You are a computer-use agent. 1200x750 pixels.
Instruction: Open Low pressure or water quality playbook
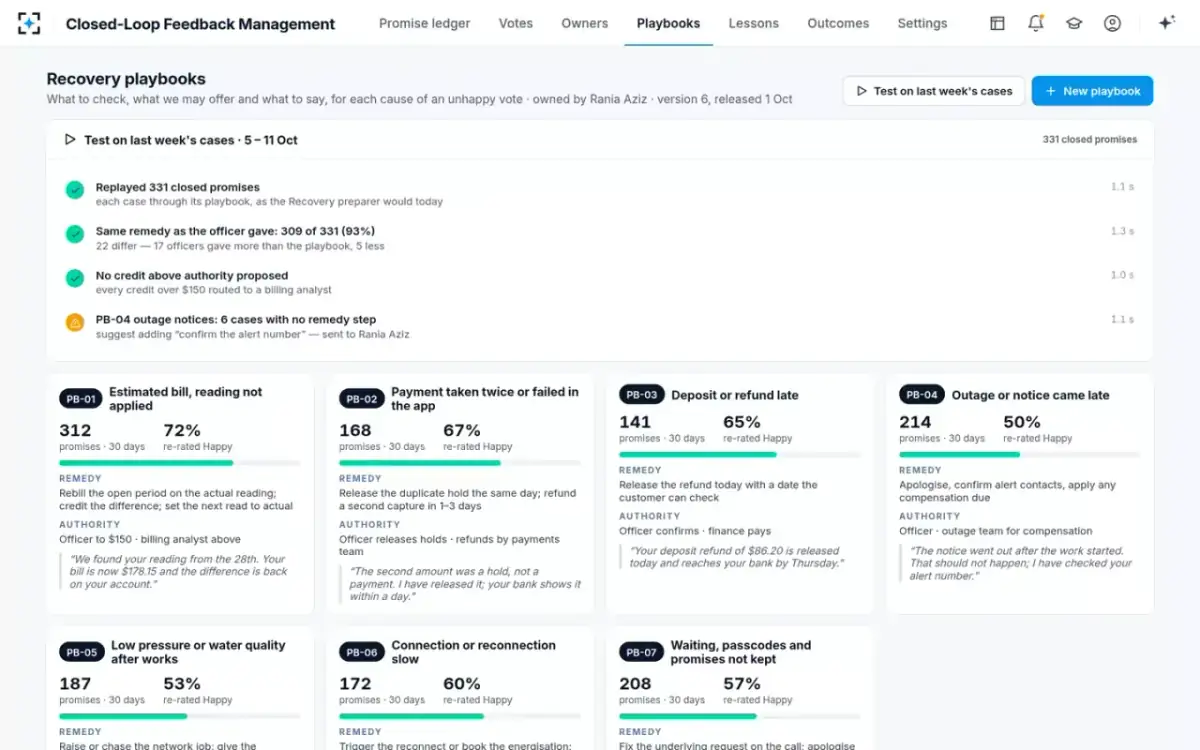click(198, 652)
